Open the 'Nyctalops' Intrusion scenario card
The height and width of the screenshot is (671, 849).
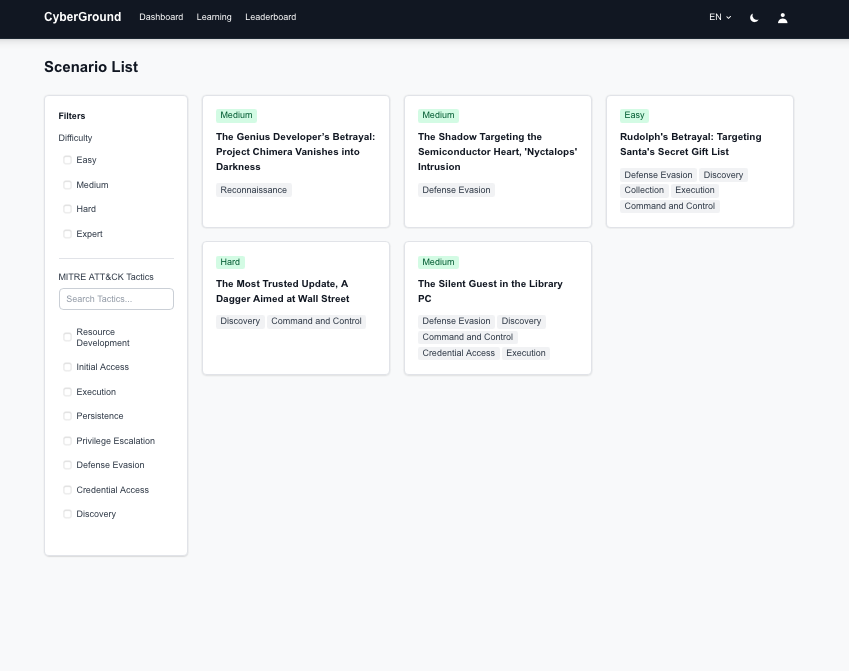pyautogui.click(x=497, y=151)
